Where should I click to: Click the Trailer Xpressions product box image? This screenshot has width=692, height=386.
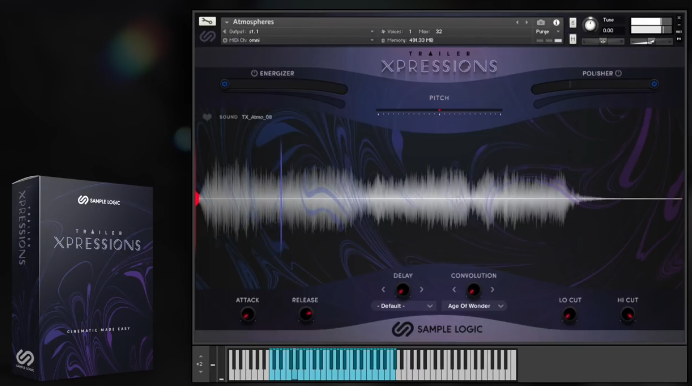83,277
